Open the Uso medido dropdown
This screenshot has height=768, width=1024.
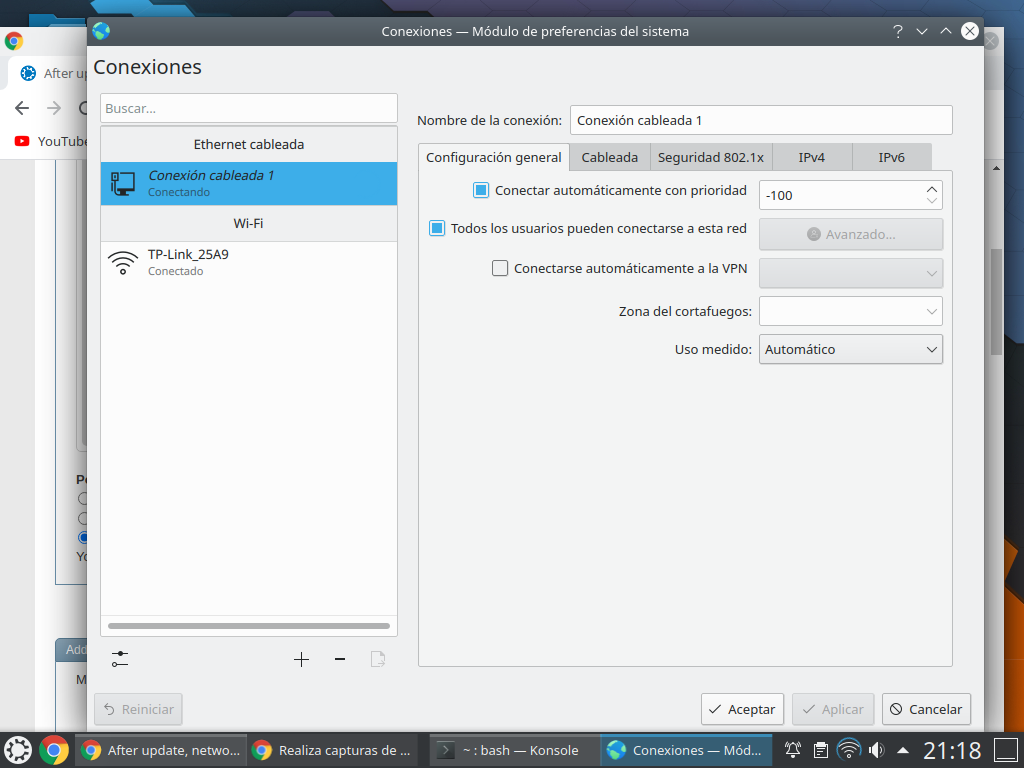click(851, 349)
